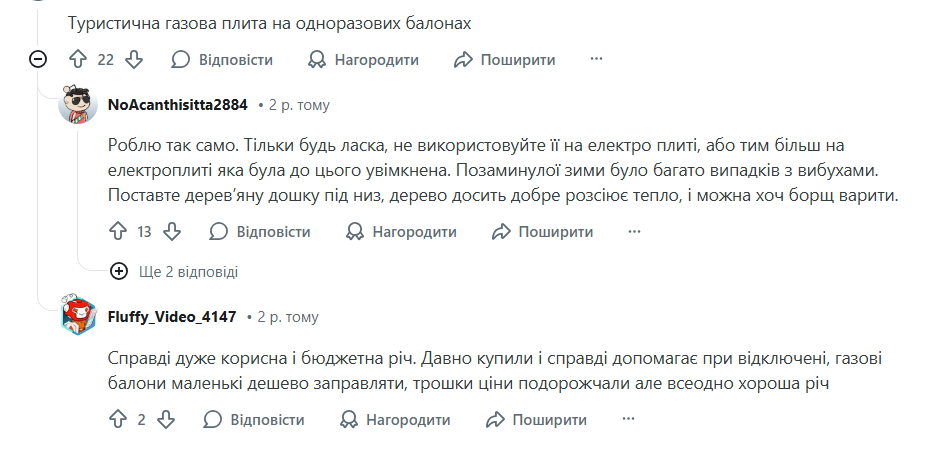Viewport: 933px width, 454px height.
Task: Open more options on Fluffy_Video_4147's comment
Action: click(628, 420)
